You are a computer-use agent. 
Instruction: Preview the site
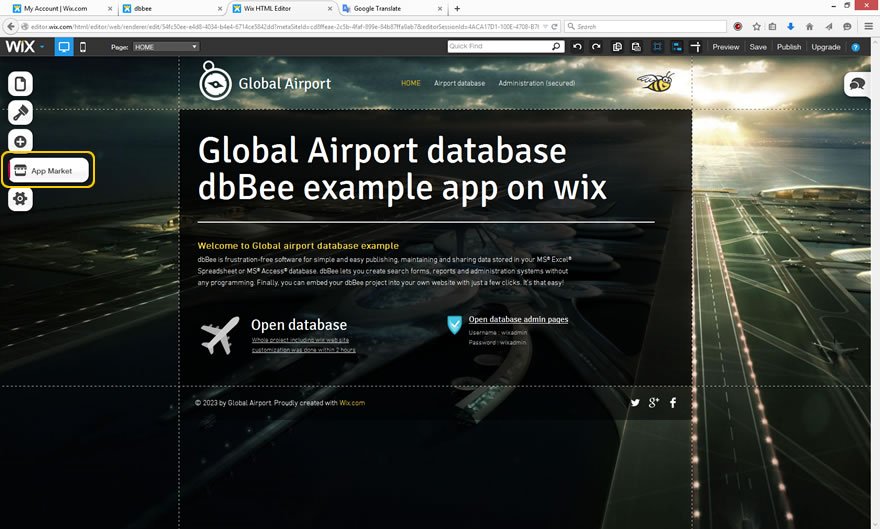click(x=726, y=47)
